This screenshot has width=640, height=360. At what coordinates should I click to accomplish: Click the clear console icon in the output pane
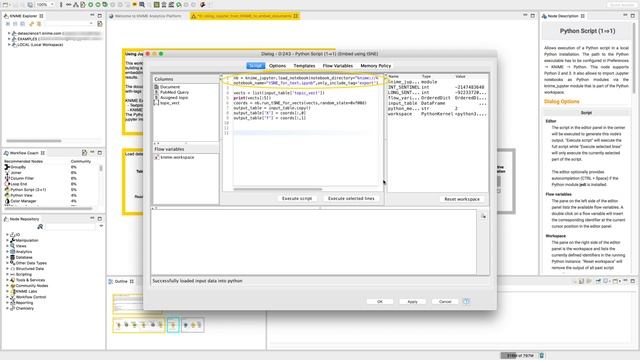point(483,216)
